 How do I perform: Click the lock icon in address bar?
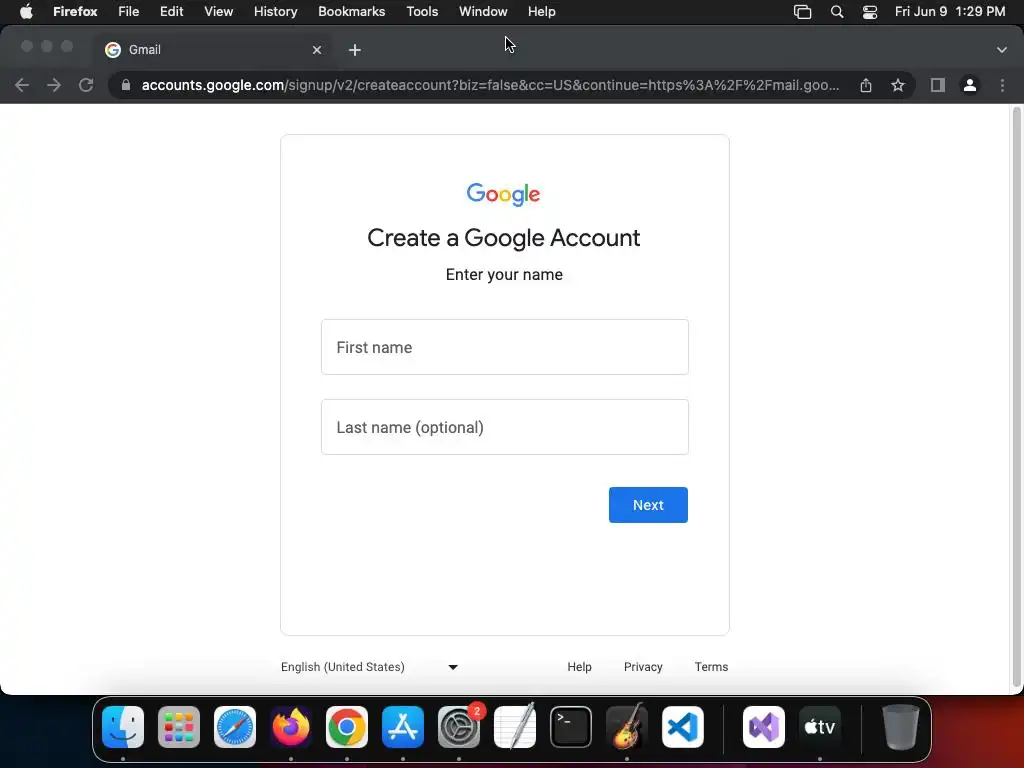(126, 85)
